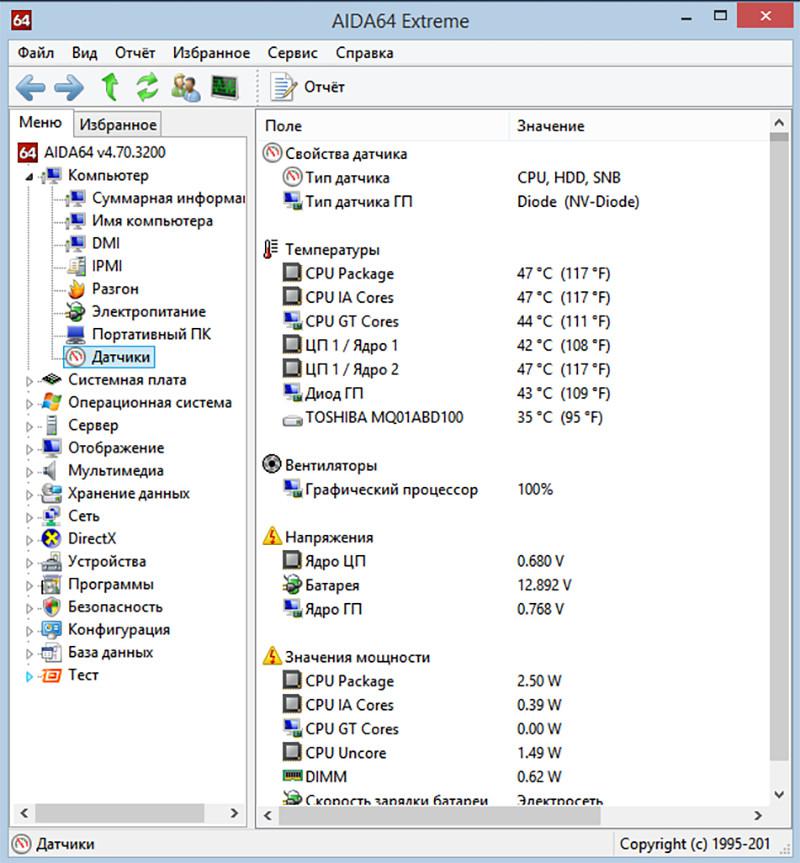Expand the Тест branch
This screenshot has height=863, width=800.
(30, 676)
